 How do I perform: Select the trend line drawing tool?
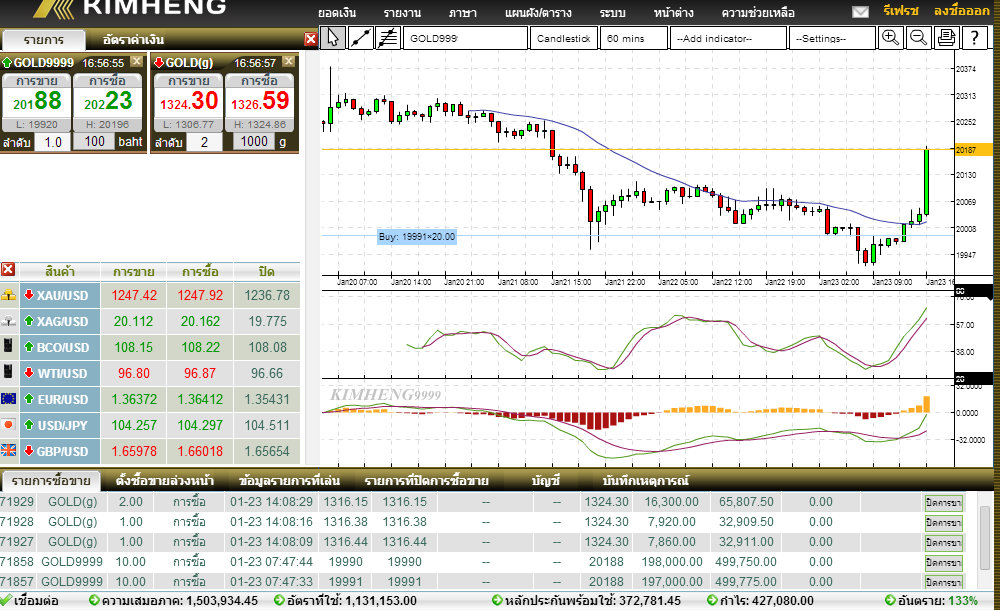tap(360, 38)
